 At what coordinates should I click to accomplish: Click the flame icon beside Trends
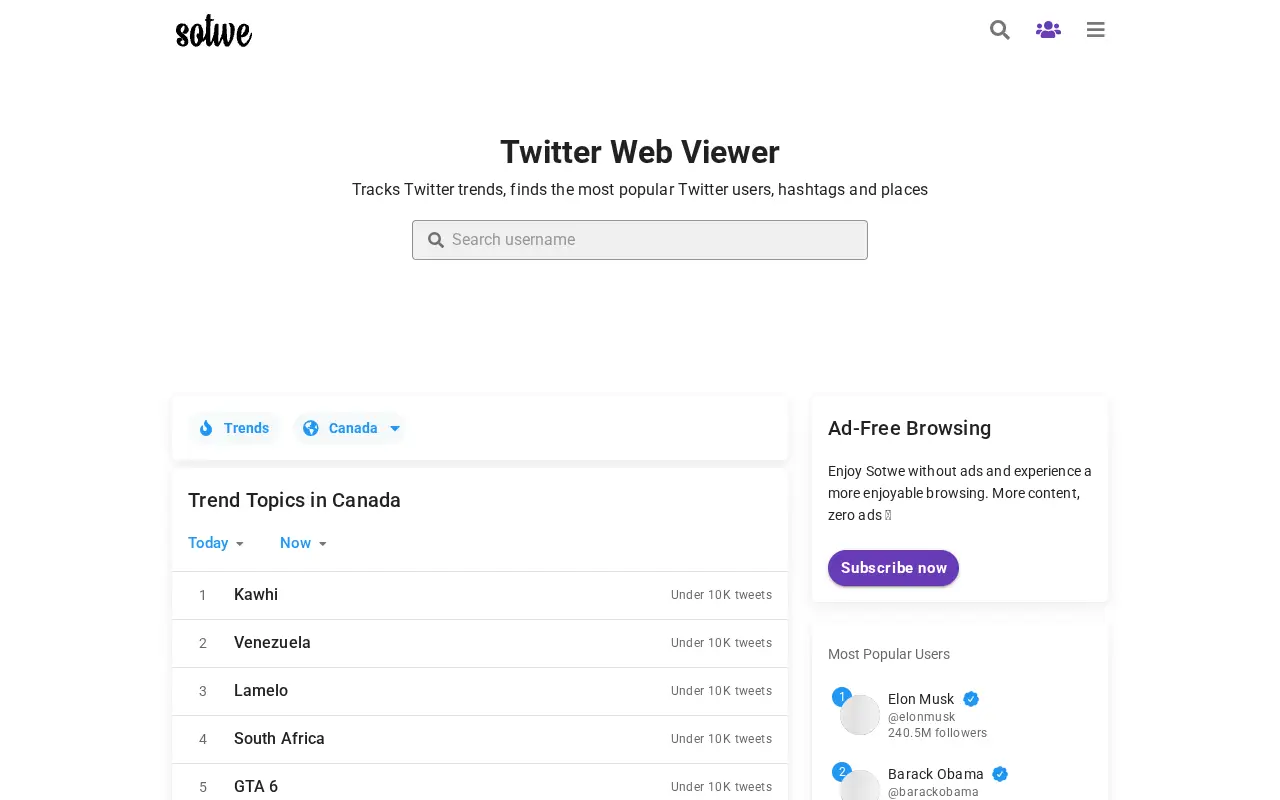[206, 428]
